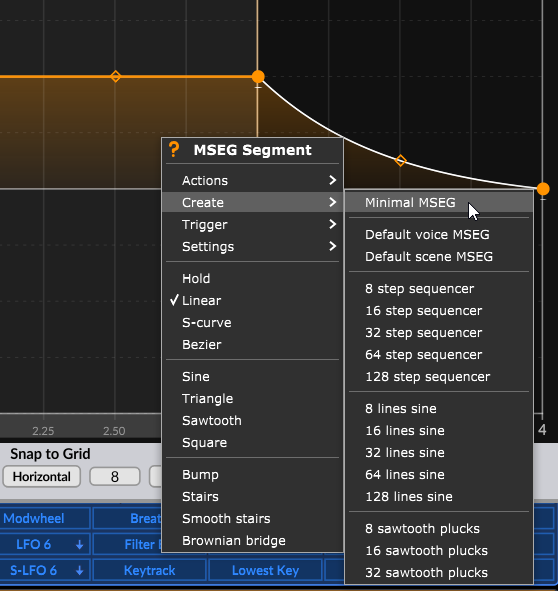This screenshot has width=558, height=591.
Task: Set segment type to Triangle
Action: click(x=252, y=398)
